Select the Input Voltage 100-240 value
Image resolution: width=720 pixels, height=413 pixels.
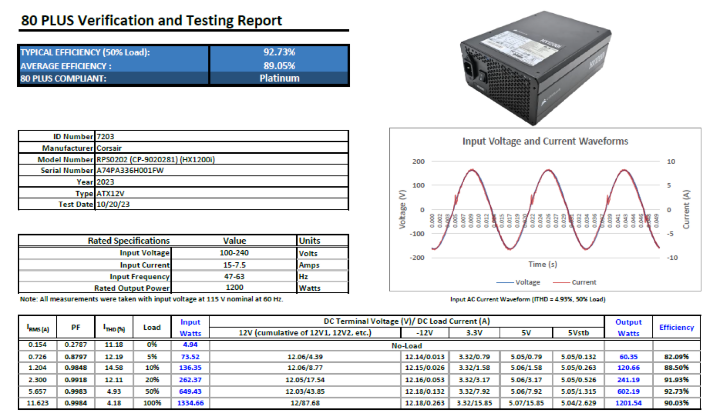tap(234, 251)
